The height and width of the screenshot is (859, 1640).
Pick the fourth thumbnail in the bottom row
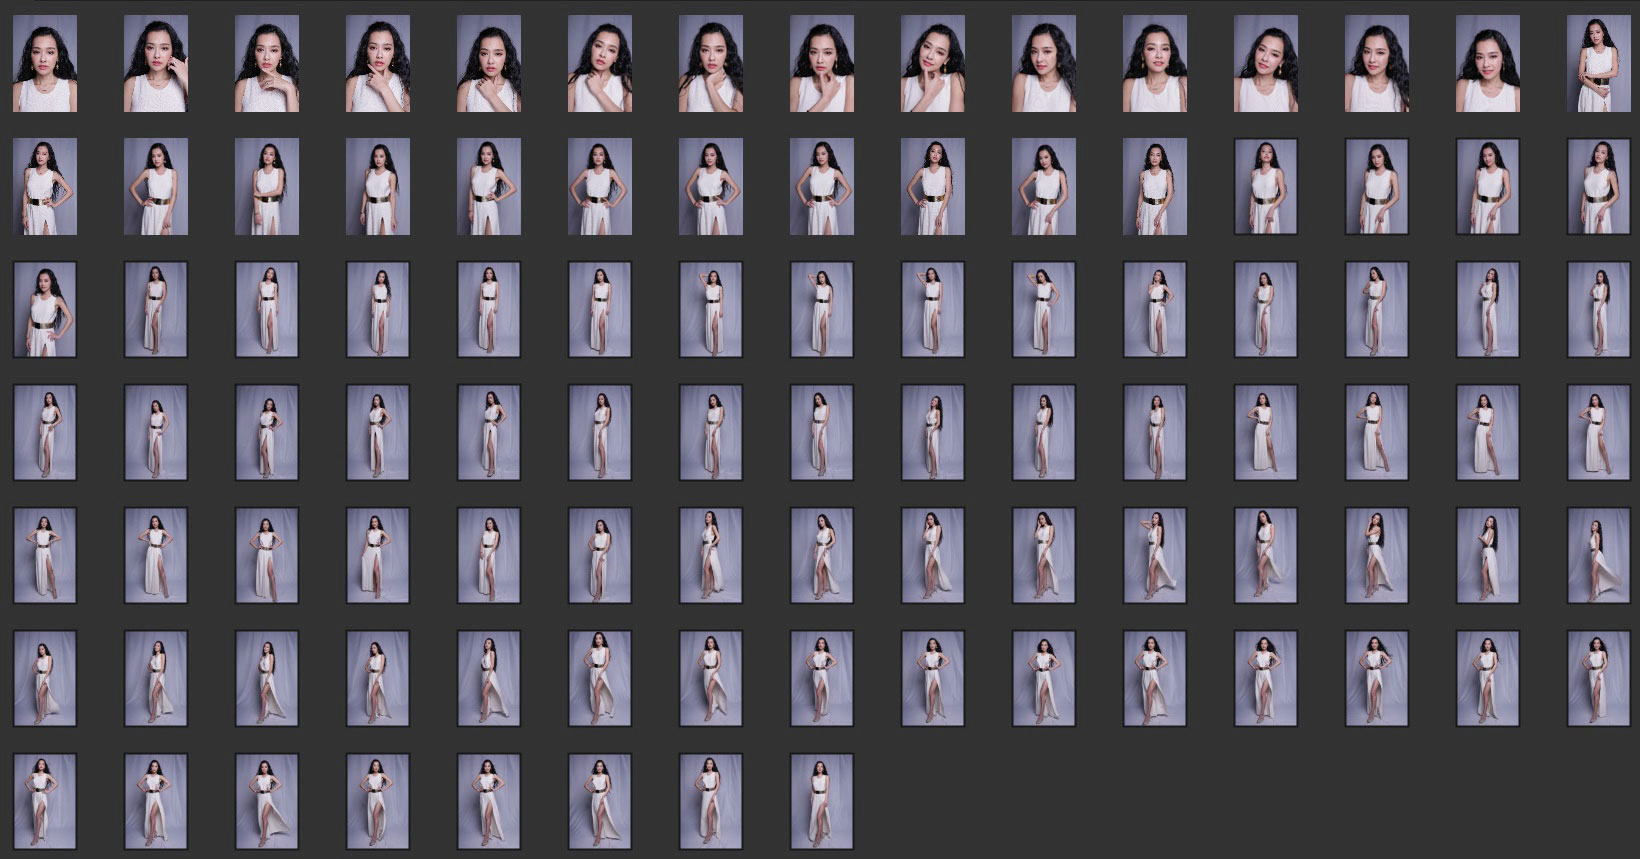tap(378, 803)
